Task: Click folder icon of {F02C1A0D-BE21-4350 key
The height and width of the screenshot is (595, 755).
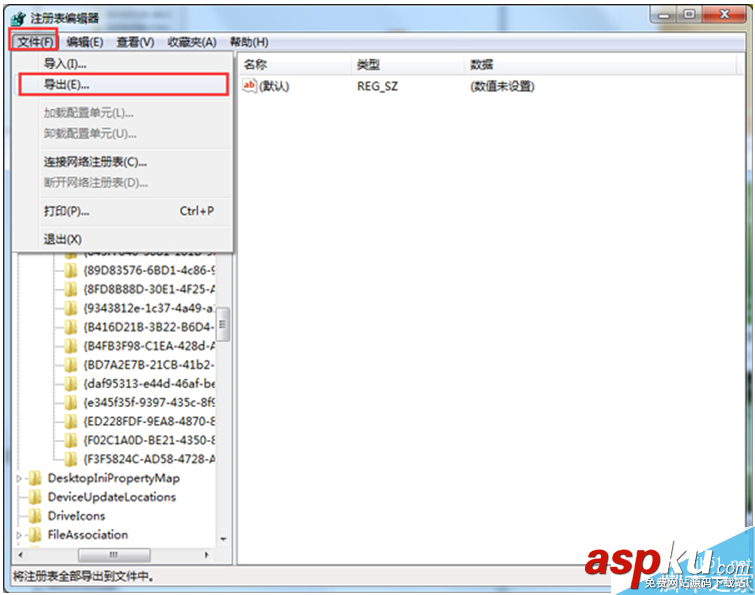Action: 71,440
